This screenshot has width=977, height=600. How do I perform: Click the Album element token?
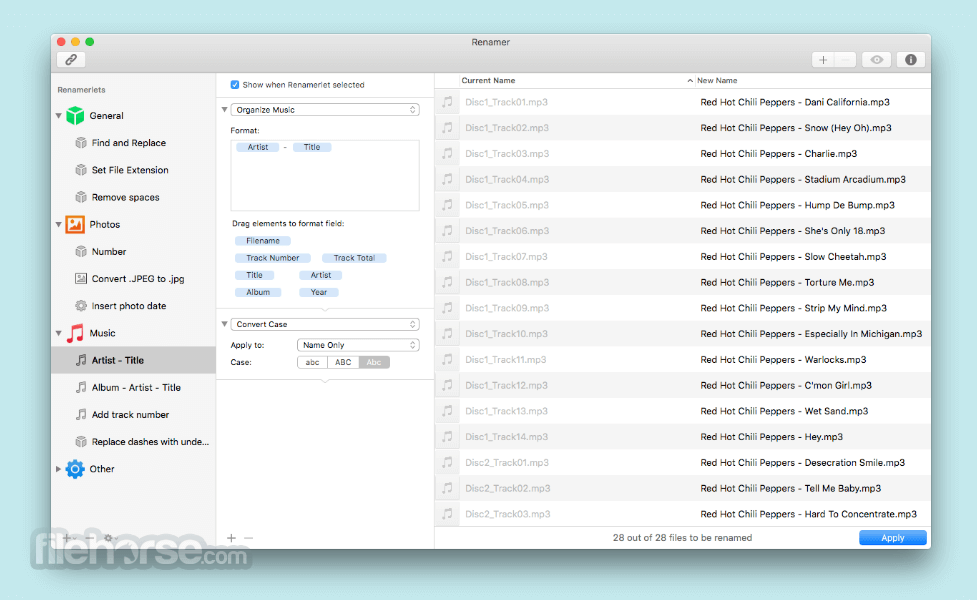coord(258,292)
